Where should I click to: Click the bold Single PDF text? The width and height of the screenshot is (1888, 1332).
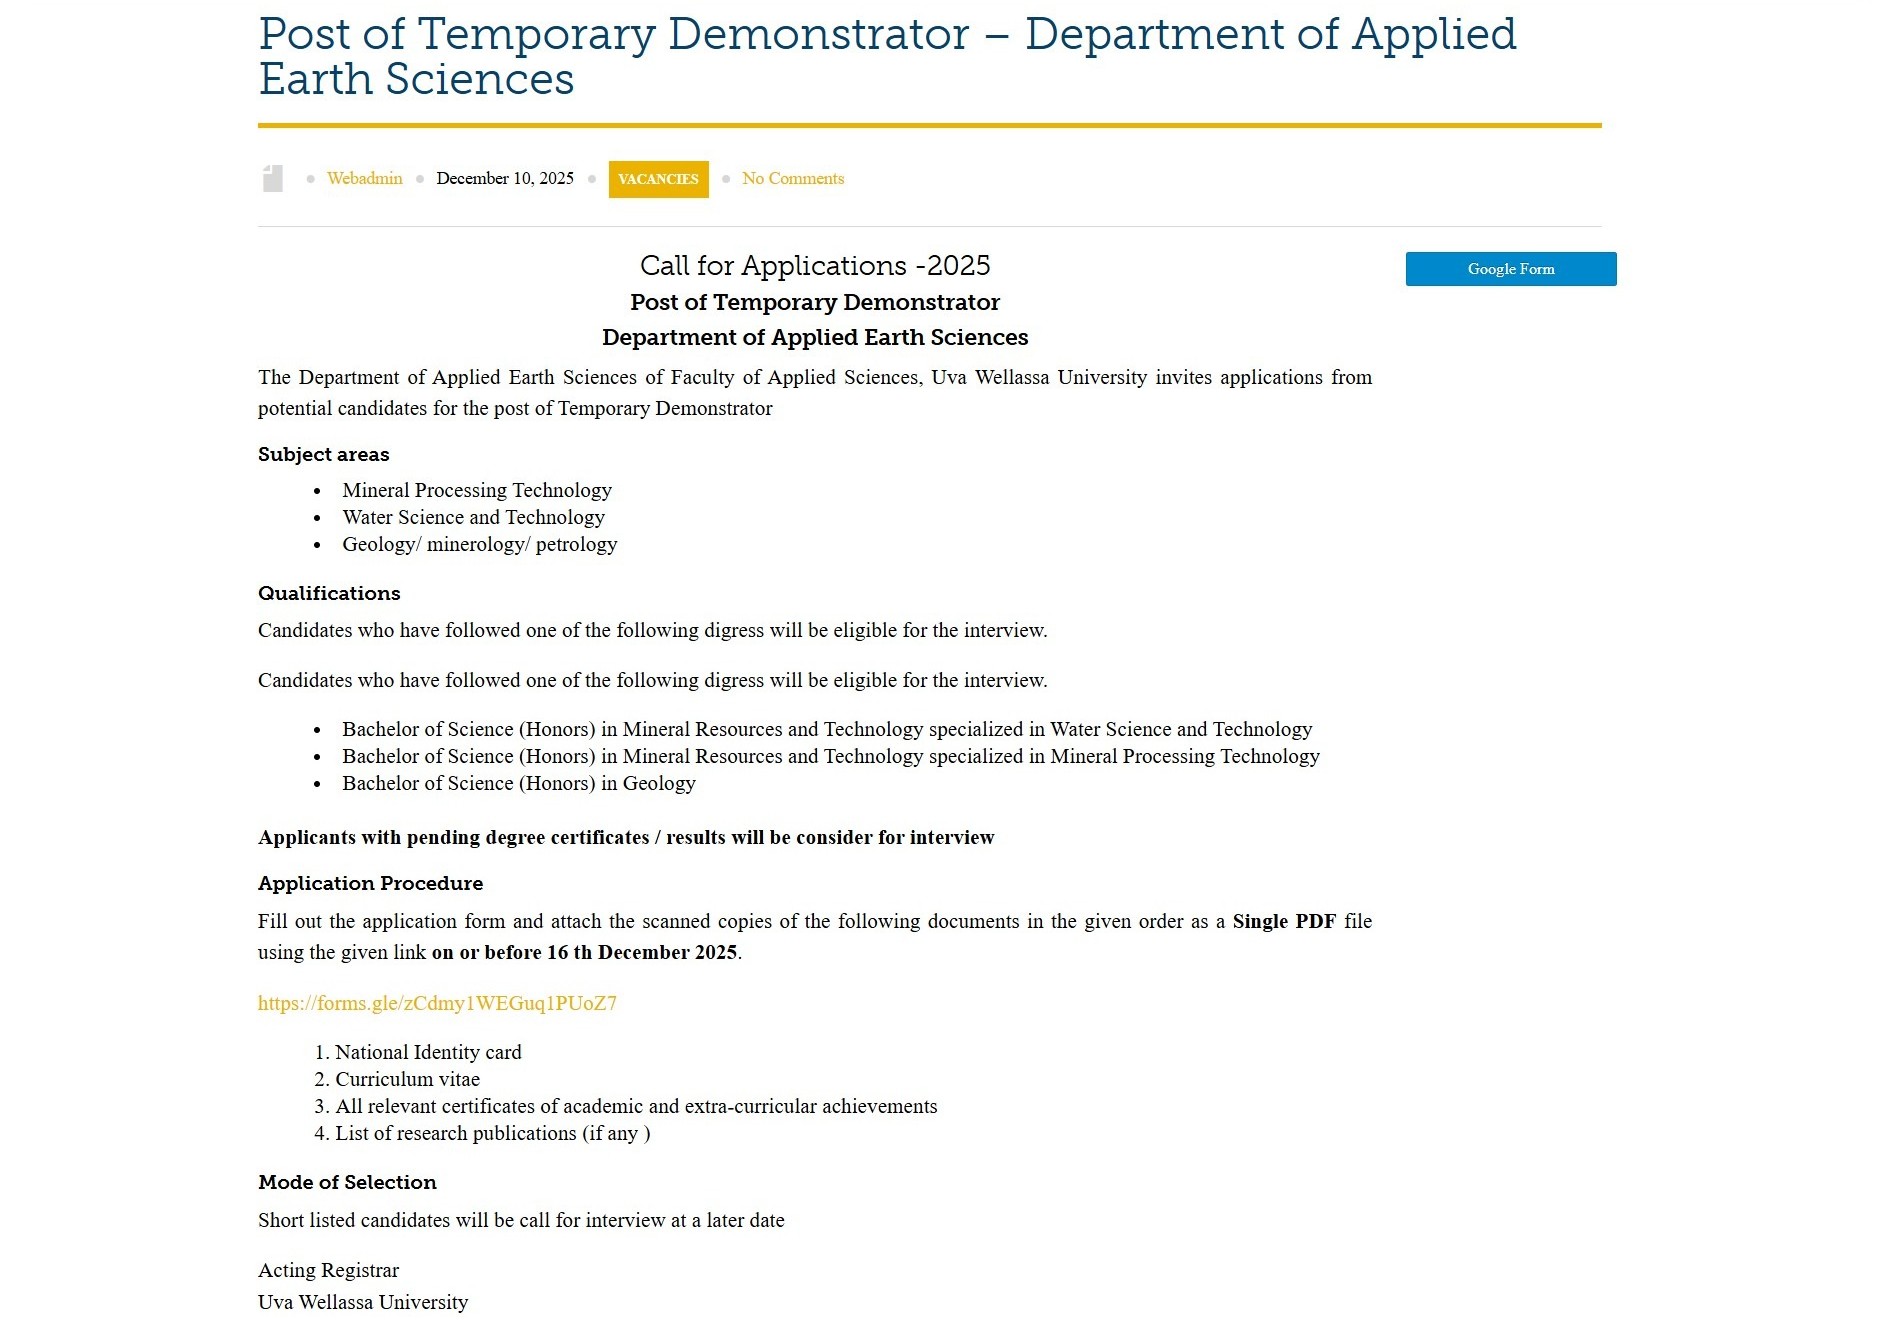point(1283,921)
